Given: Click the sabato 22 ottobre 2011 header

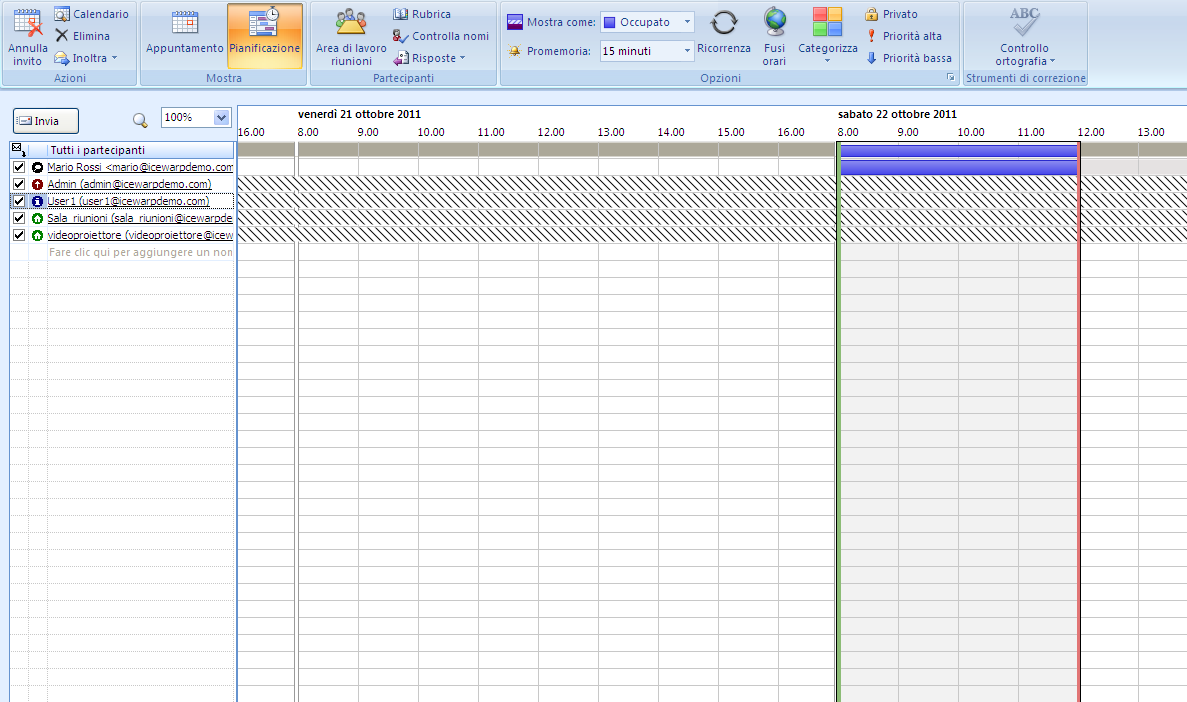Looking at the screenshot, I should 897,114.
